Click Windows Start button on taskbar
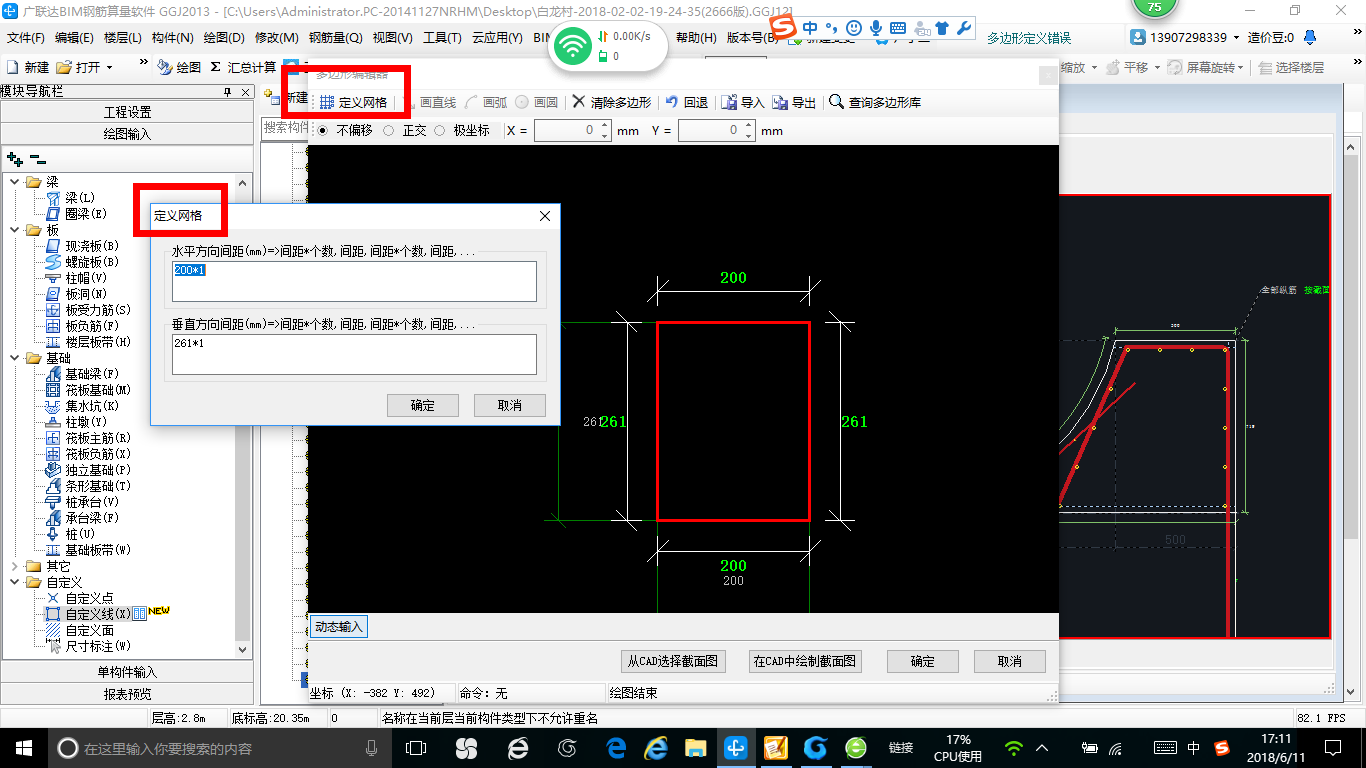 [x=23, y=747]
